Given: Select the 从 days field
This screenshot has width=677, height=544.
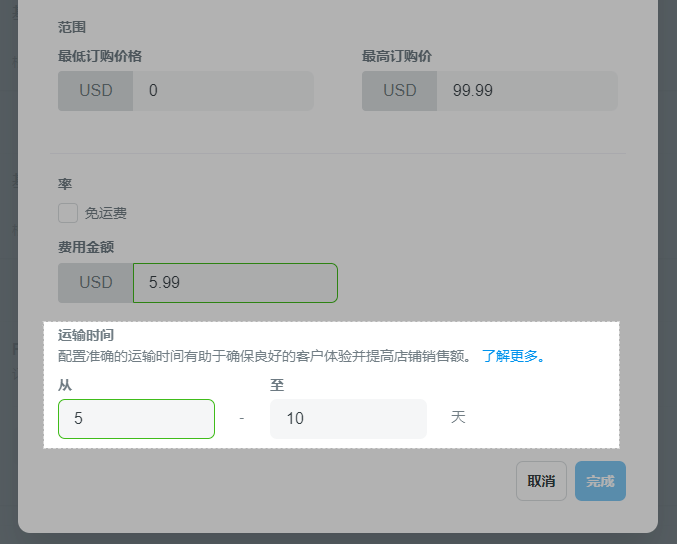Looking at the screenshot, I should coord(136,419).
